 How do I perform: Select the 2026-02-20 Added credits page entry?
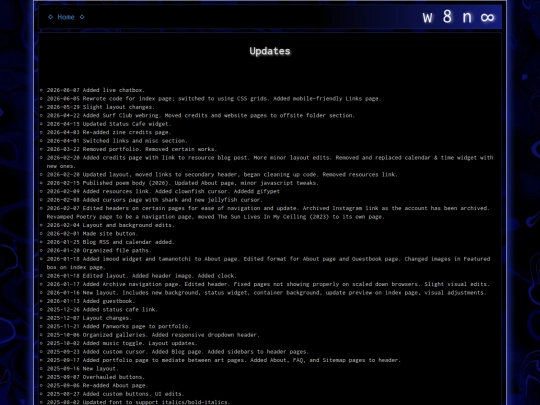tap(270, 162)
